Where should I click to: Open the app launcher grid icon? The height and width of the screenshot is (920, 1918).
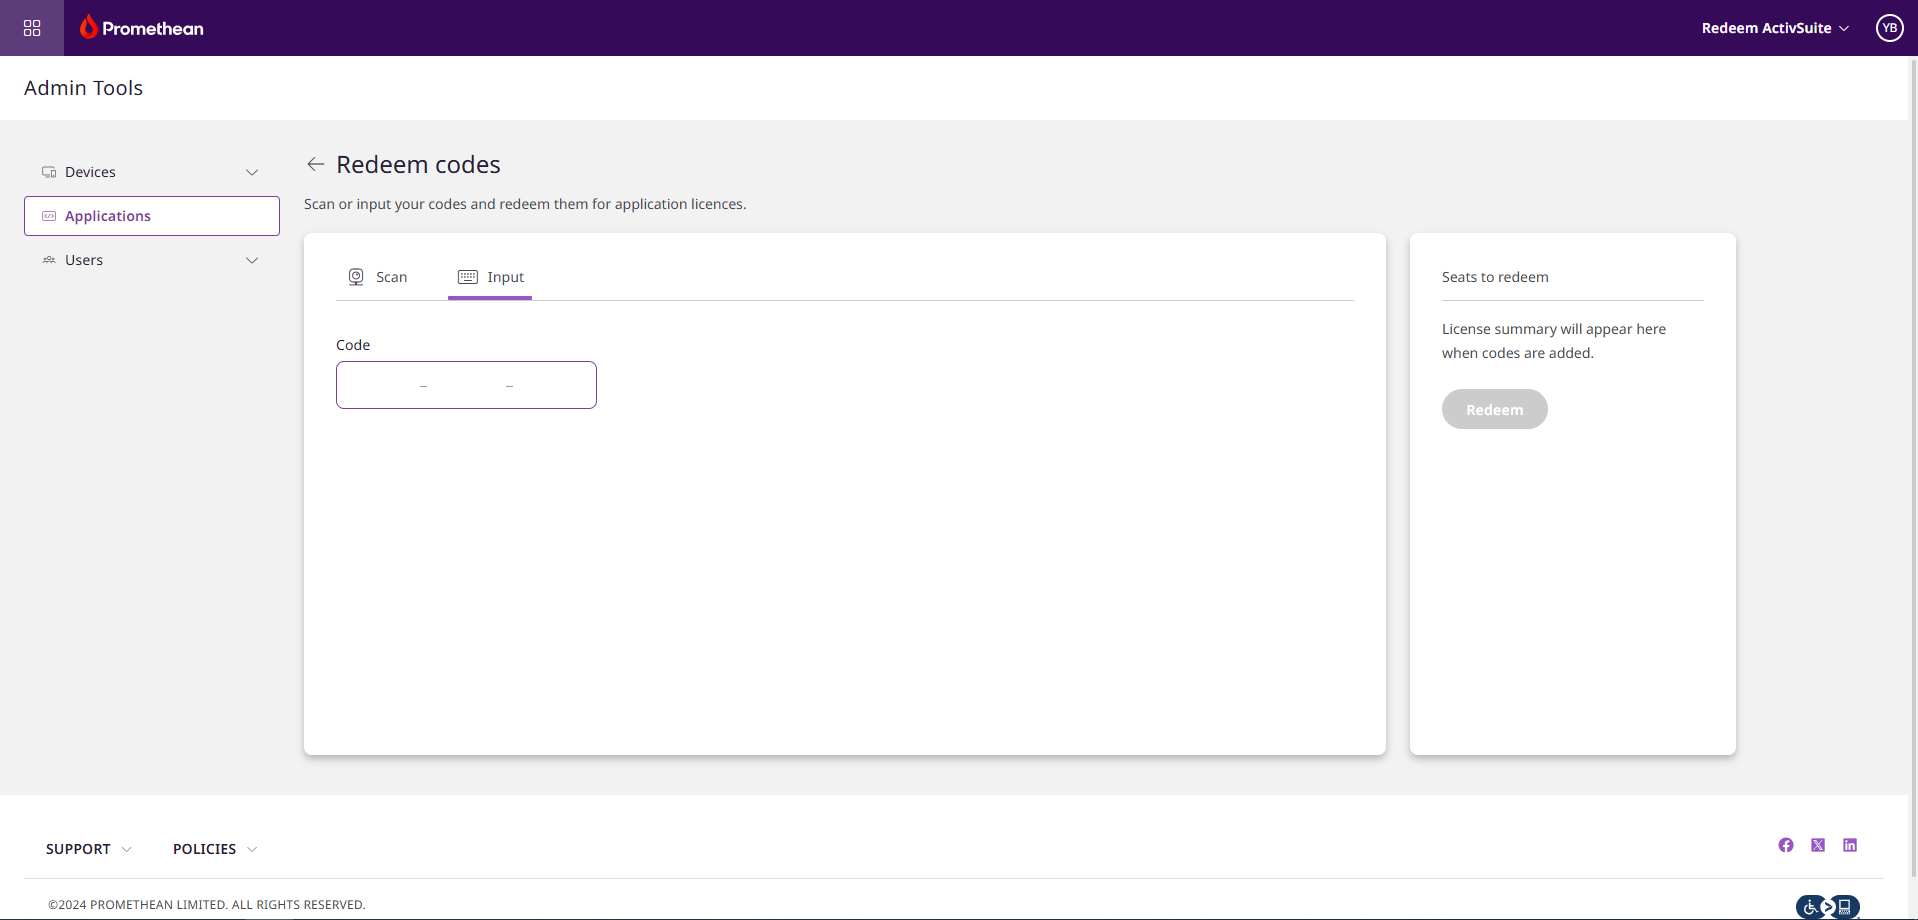click(32, 28)
